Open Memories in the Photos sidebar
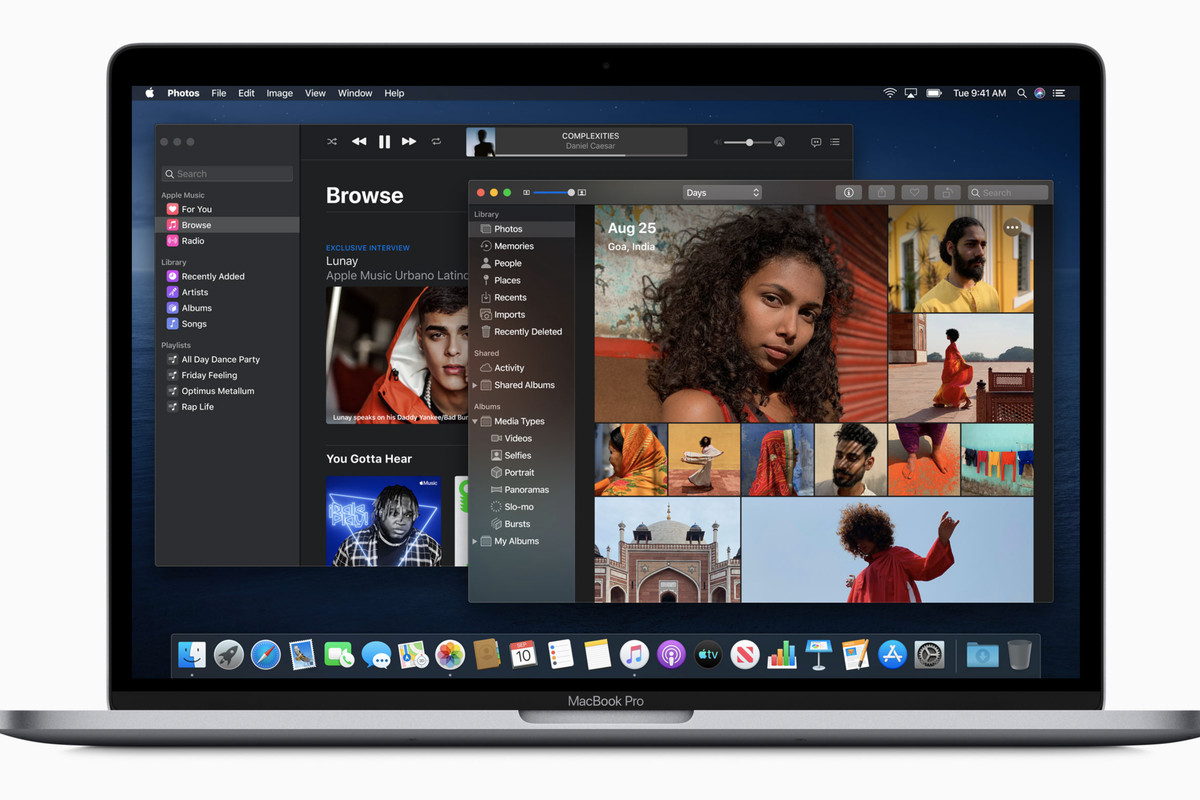Screen dimensions: 1200x800 click(513, 246)
